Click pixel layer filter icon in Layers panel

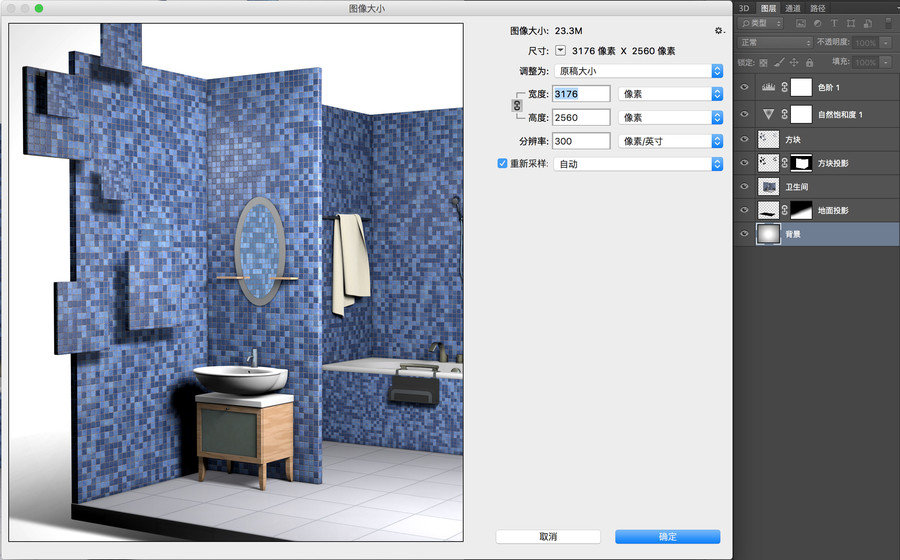click(x=801, y=24)
